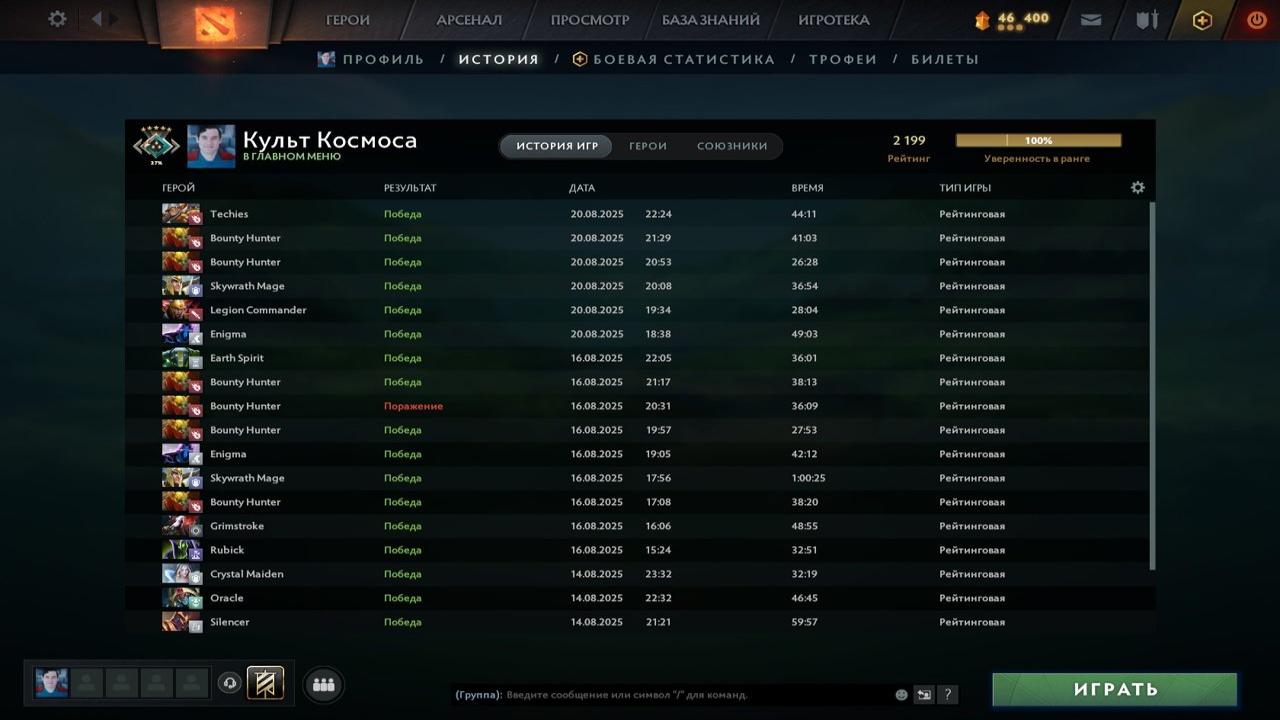Open the party finder group icon

click(323, 685)
